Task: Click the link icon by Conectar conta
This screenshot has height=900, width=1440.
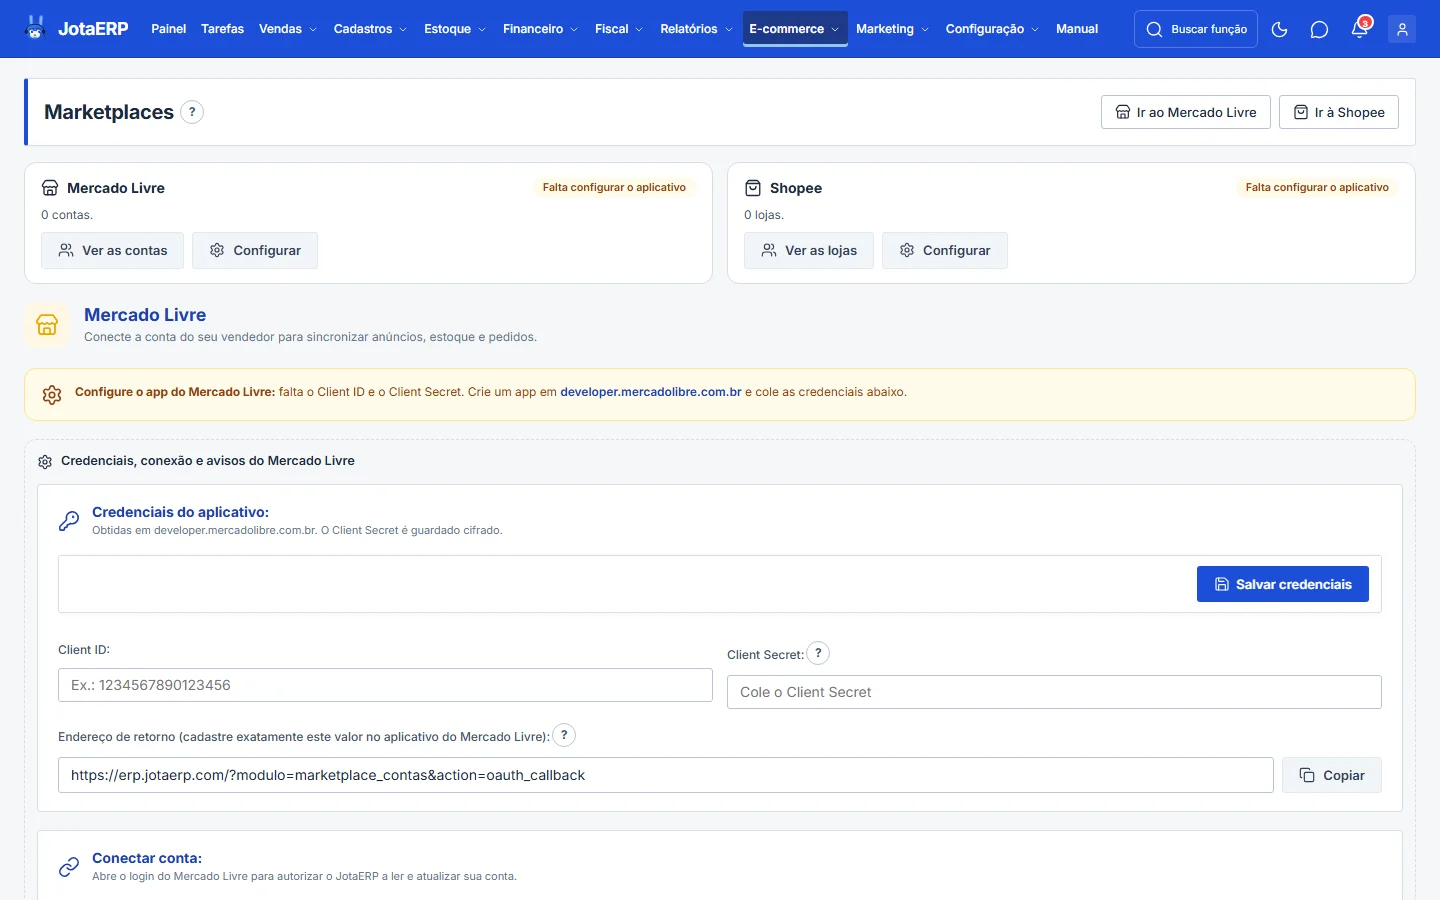Action: 69,867
